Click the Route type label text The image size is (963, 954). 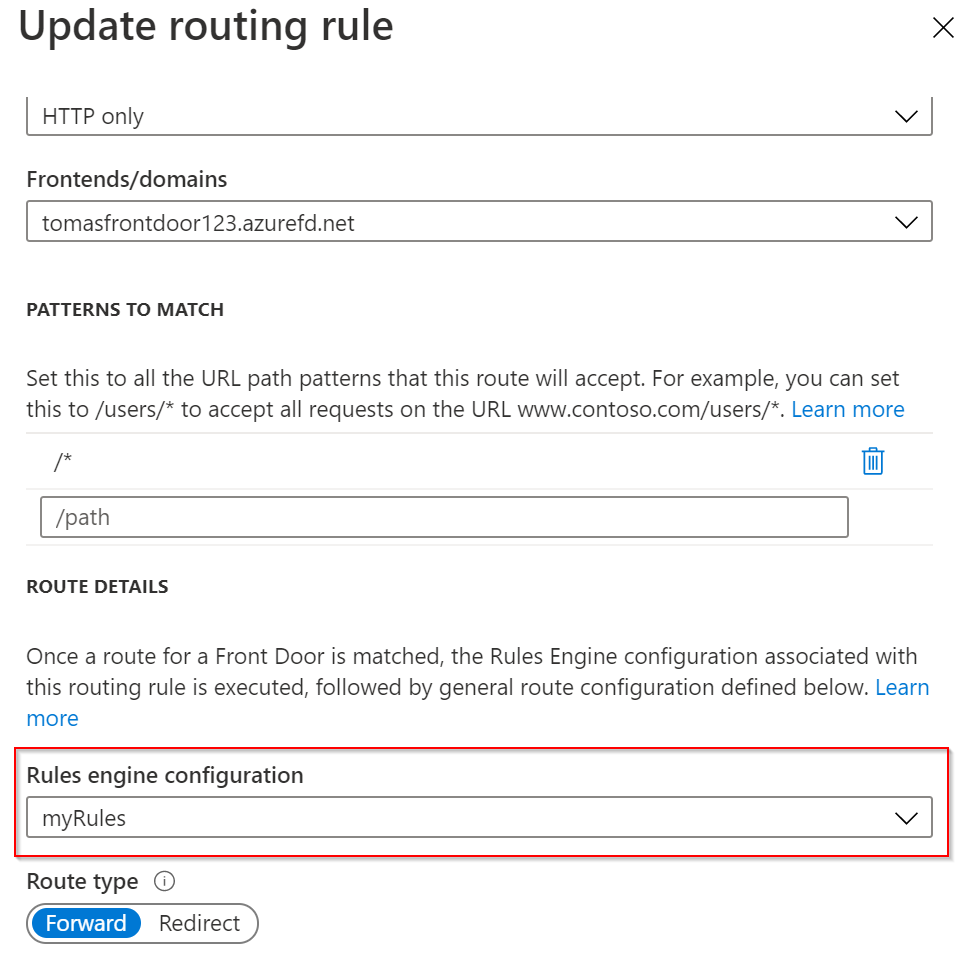tap(82, 882)
